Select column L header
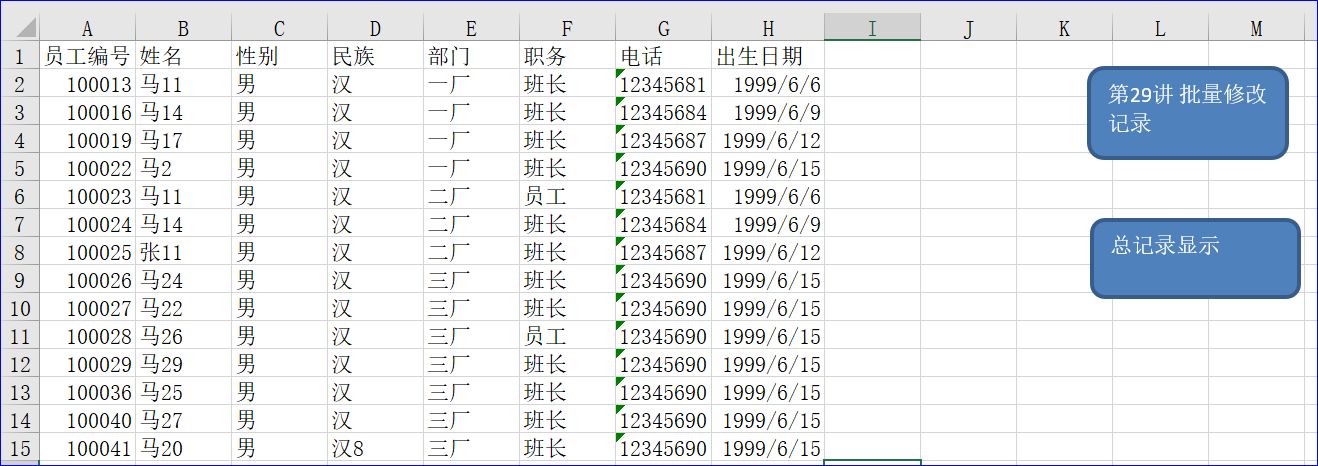This screenshot has width=1318, height=466. pyautogui.click(x=1160, y=28)
